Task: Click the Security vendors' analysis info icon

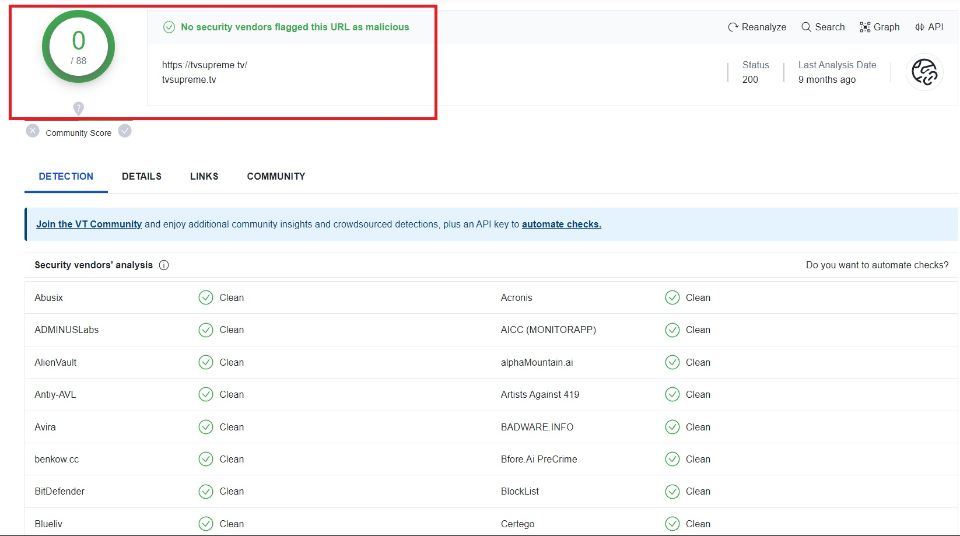Action: [x=164, y=265]
